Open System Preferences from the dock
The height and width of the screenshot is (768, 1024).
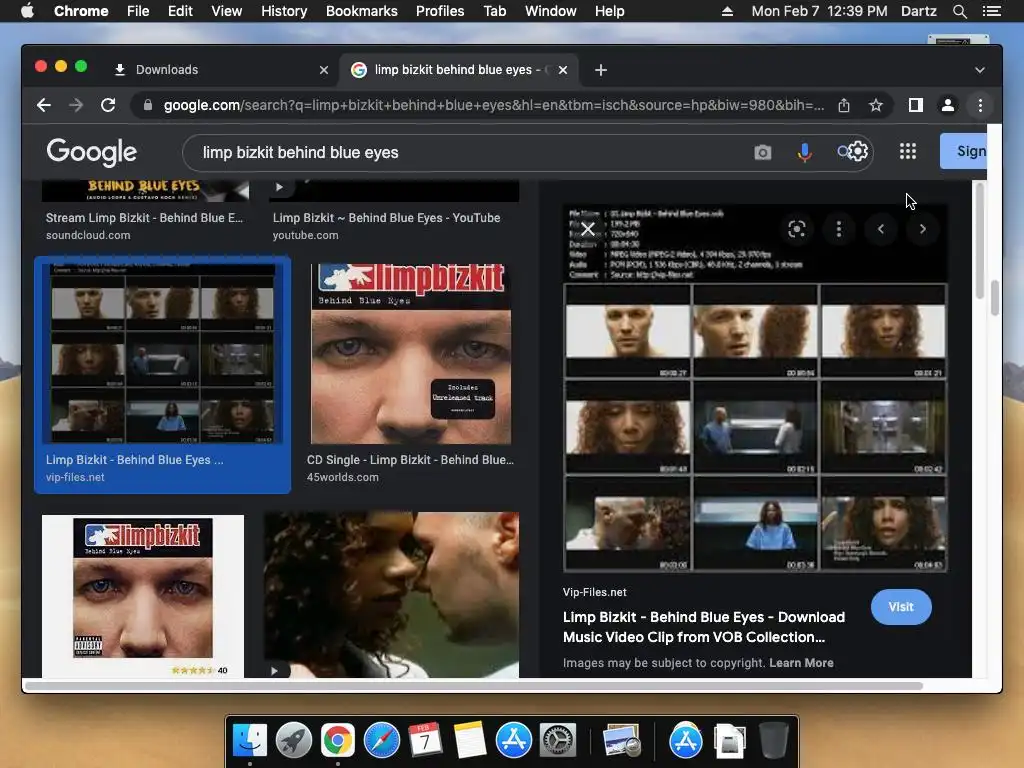click(x=557, y=740)
